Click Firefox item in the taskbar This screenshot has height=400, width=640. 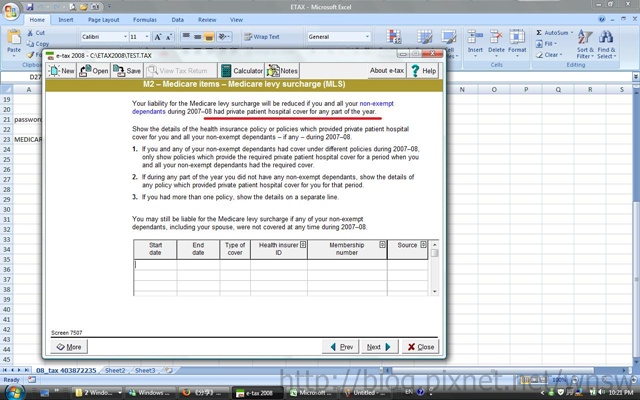click(203, 393)
